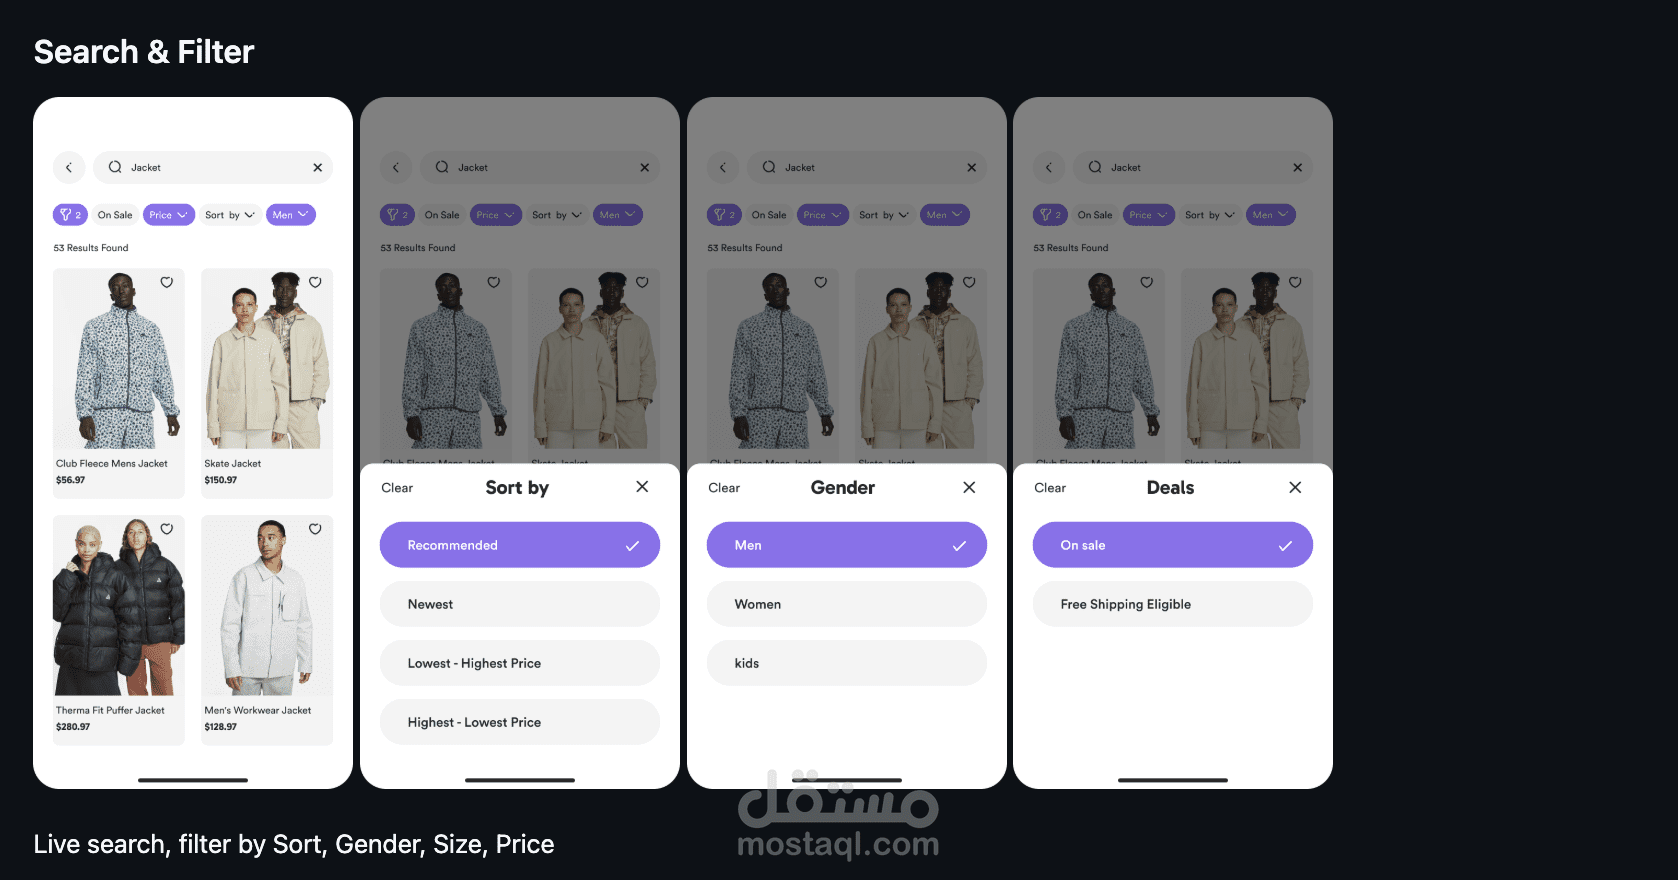
Task: Expand the Price dropdown chip on first screen
Action: pos(169,215)
